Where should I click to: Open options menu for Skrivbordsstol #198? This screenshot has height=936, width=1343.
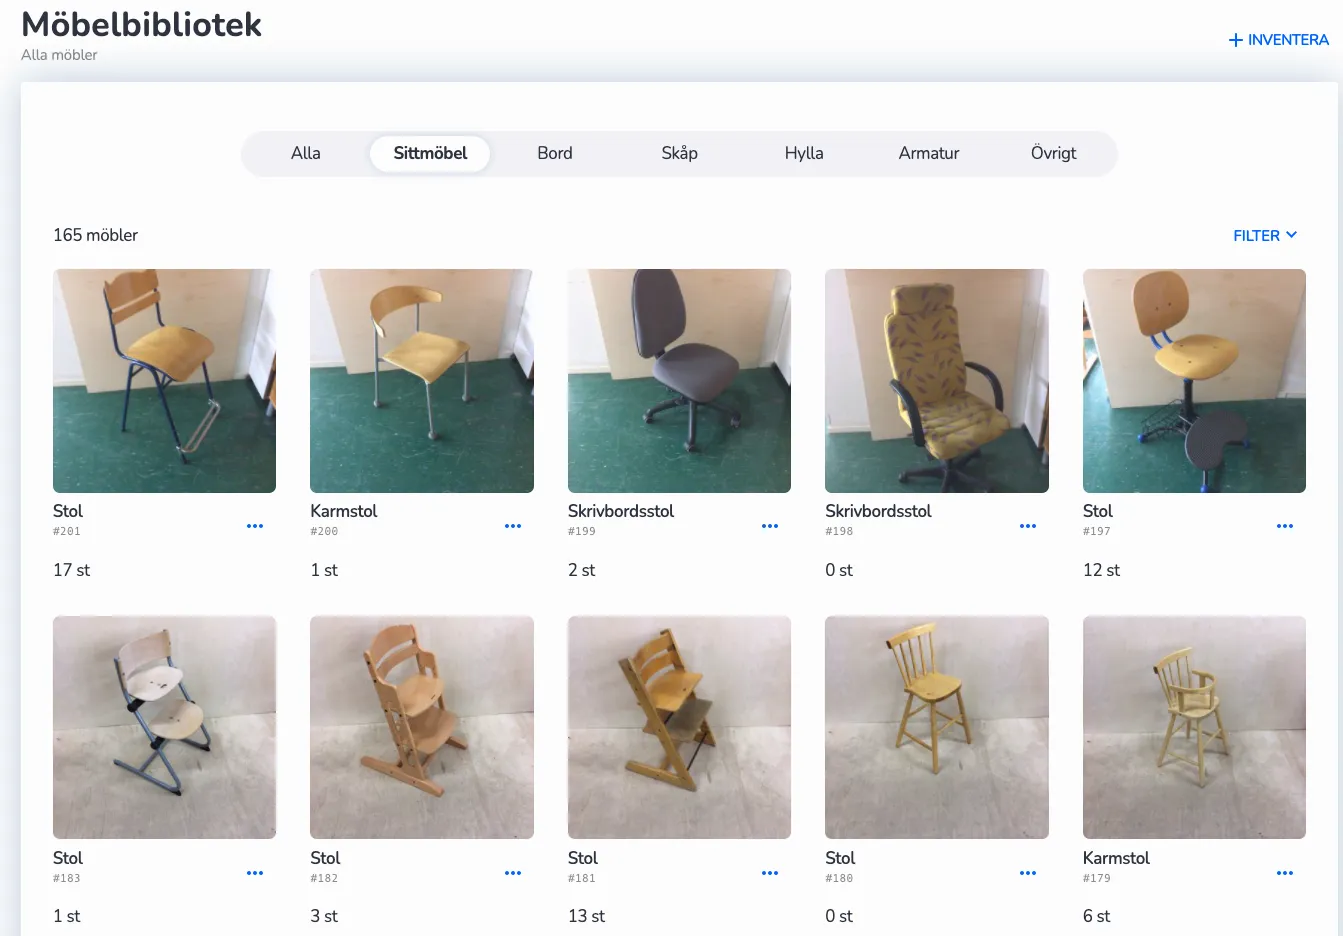coord(1028,526)
